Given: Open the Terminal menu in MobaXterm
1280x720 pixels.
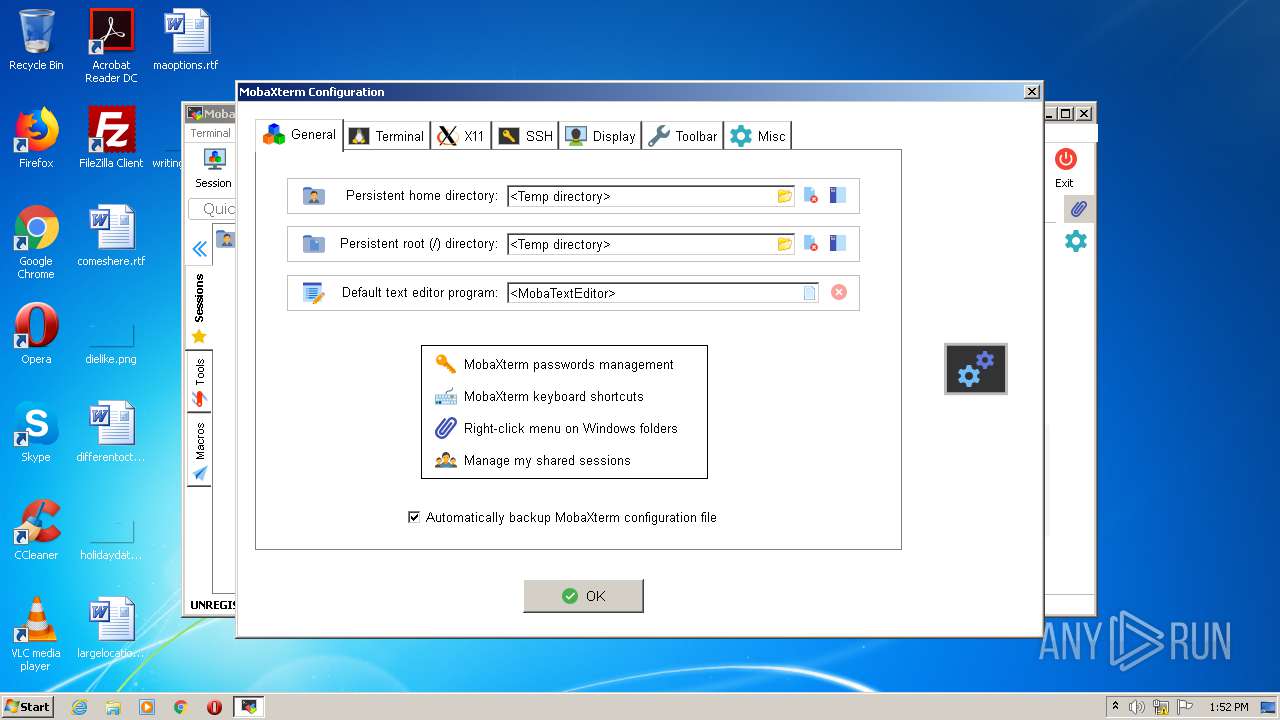Looking at the screenshot, I should [210, 133].
